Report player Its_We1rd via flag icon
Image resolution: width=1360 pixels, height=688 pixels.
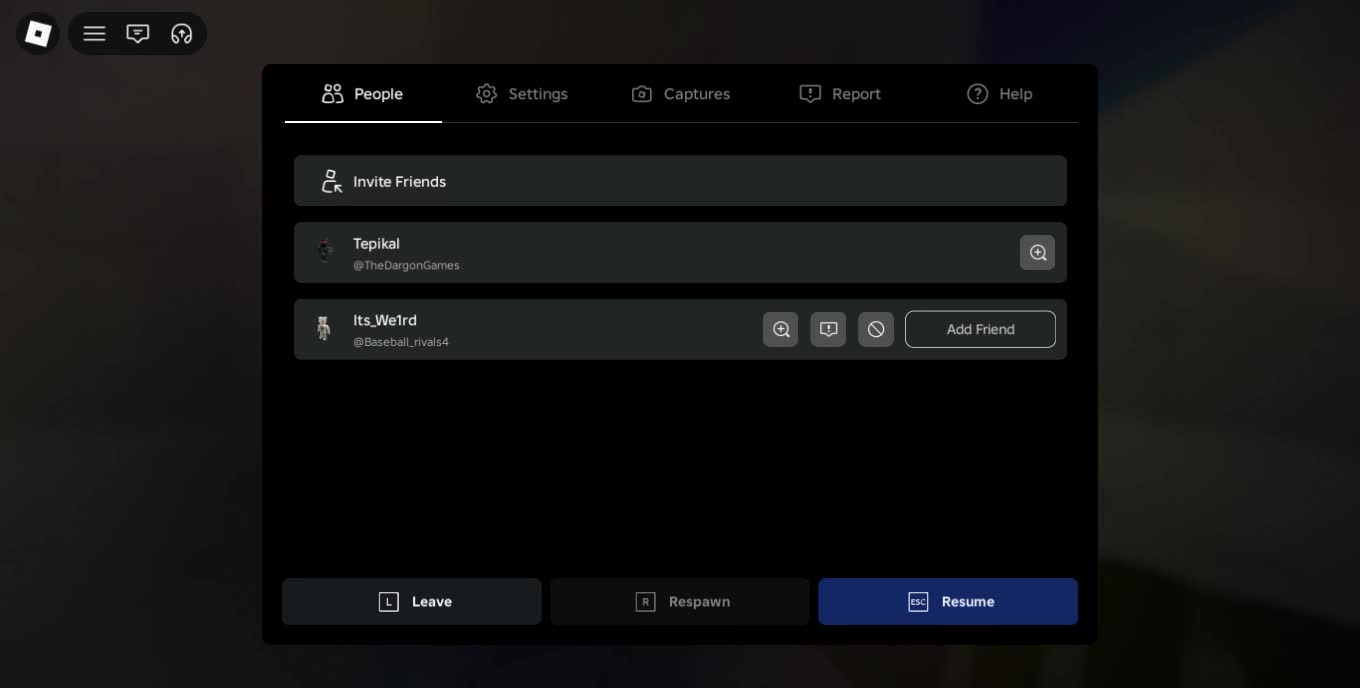pyautogui.click(x=828, y=329)
